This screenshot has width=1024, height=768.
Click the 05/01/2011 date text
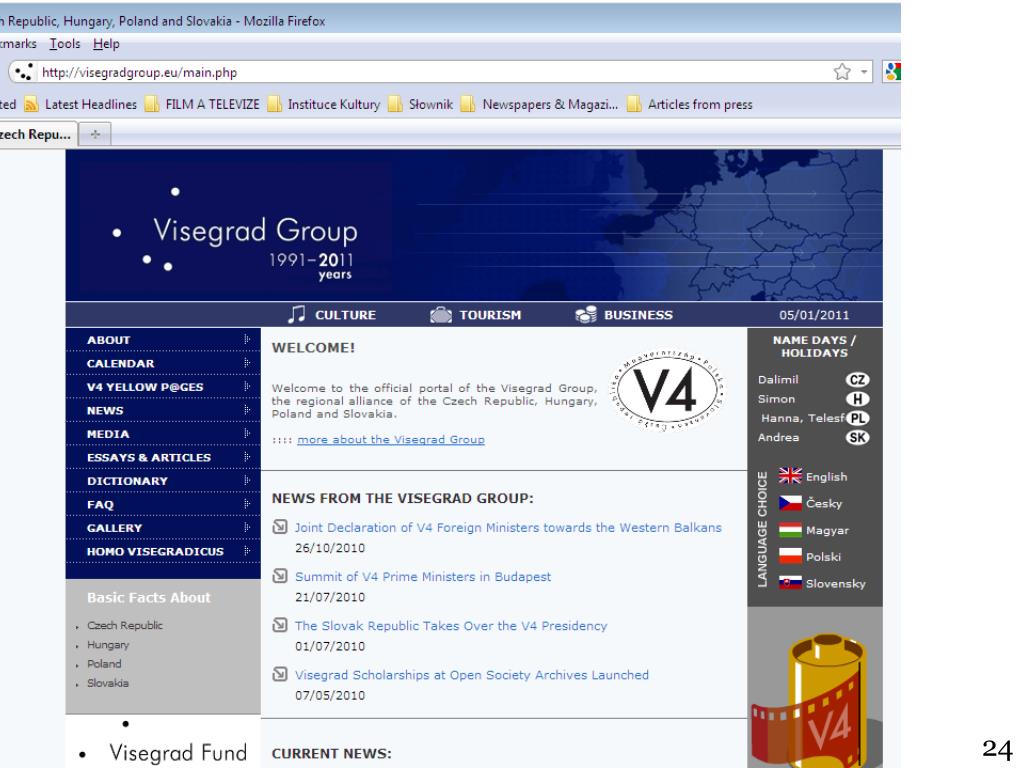(814, 315)
